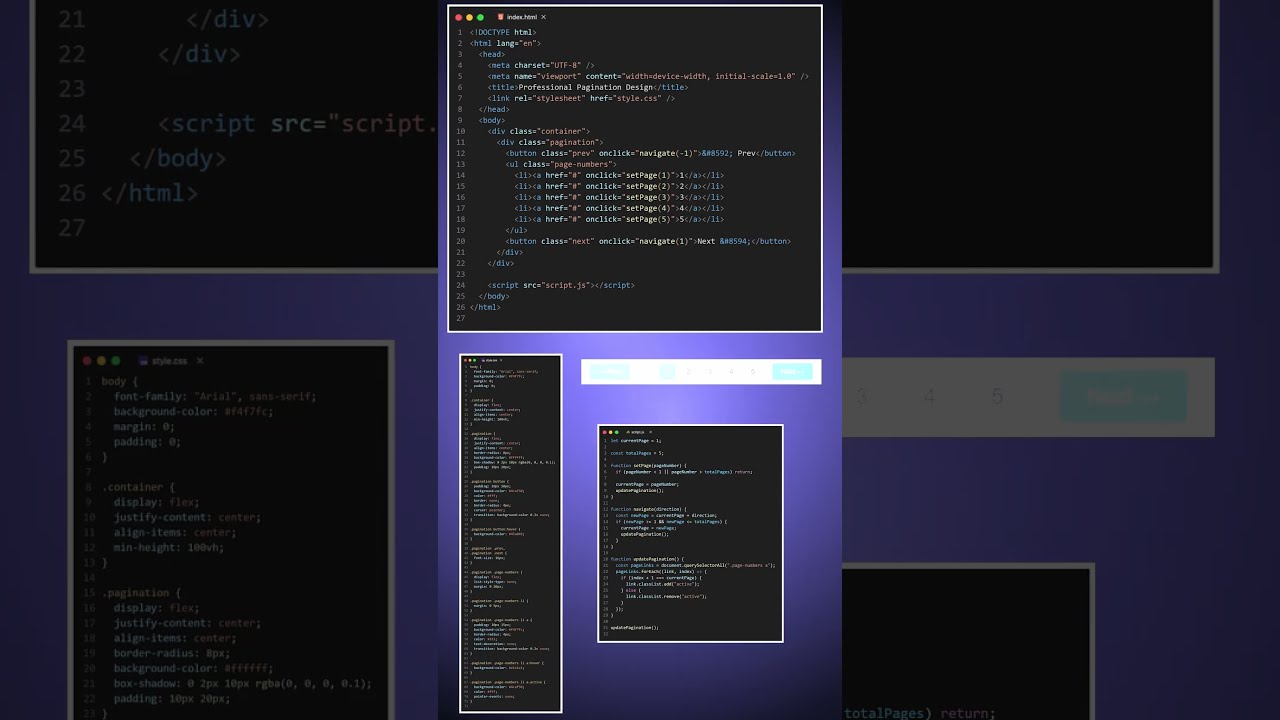Click the CSS file icon on the background style.css tab
This screenshot has width=1280, height=720.
pyautogui.click(x=143, y=360)
